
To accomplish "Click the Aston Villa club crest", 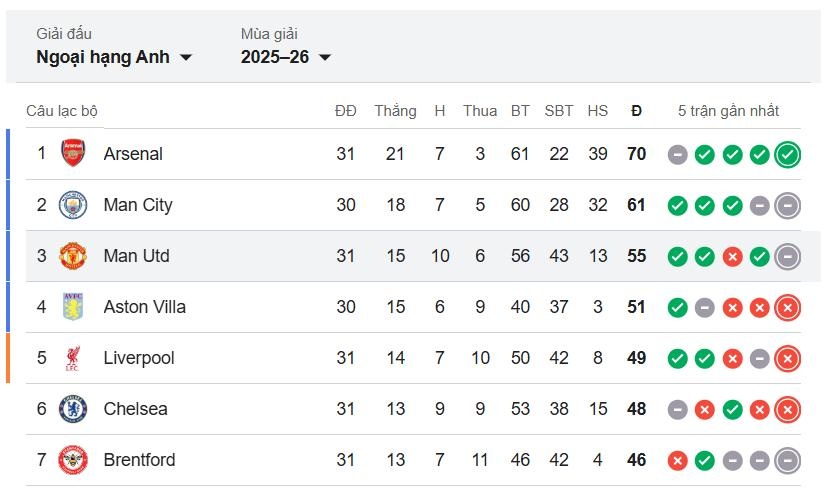I will (x=73, y=307).
